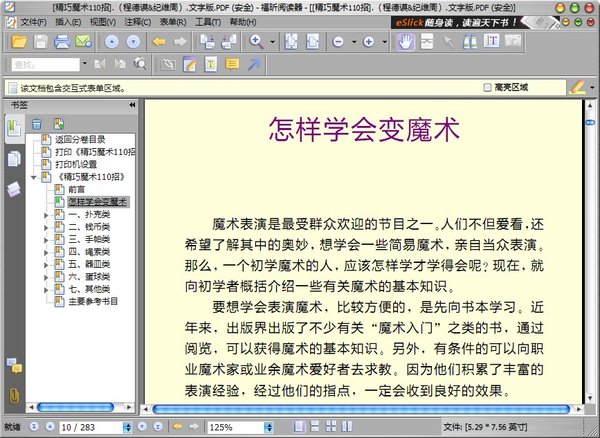The image size is (600, 438).
Task: Go to next page with the down-arrow toolbar icon
Action: [x=133, y=42]
